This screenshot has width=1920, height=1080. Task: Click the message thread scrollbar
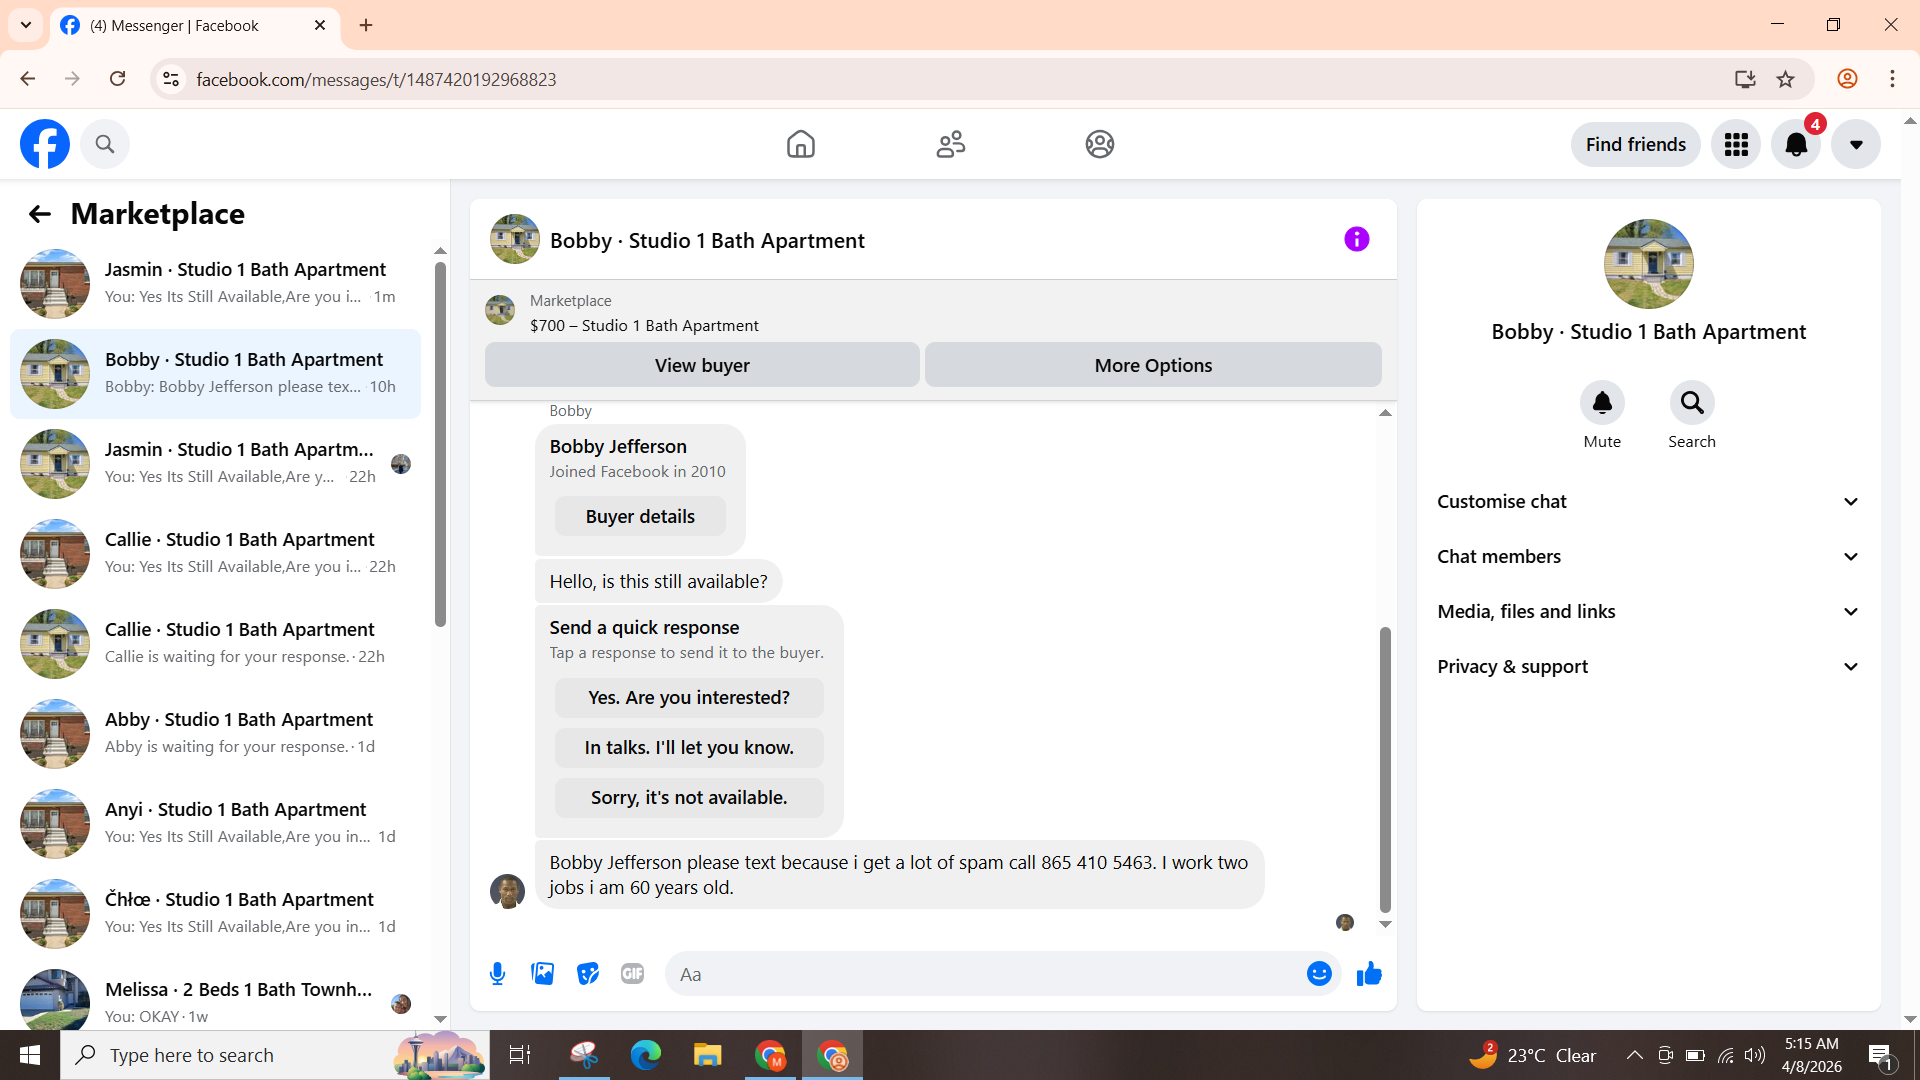(1385, 770)
